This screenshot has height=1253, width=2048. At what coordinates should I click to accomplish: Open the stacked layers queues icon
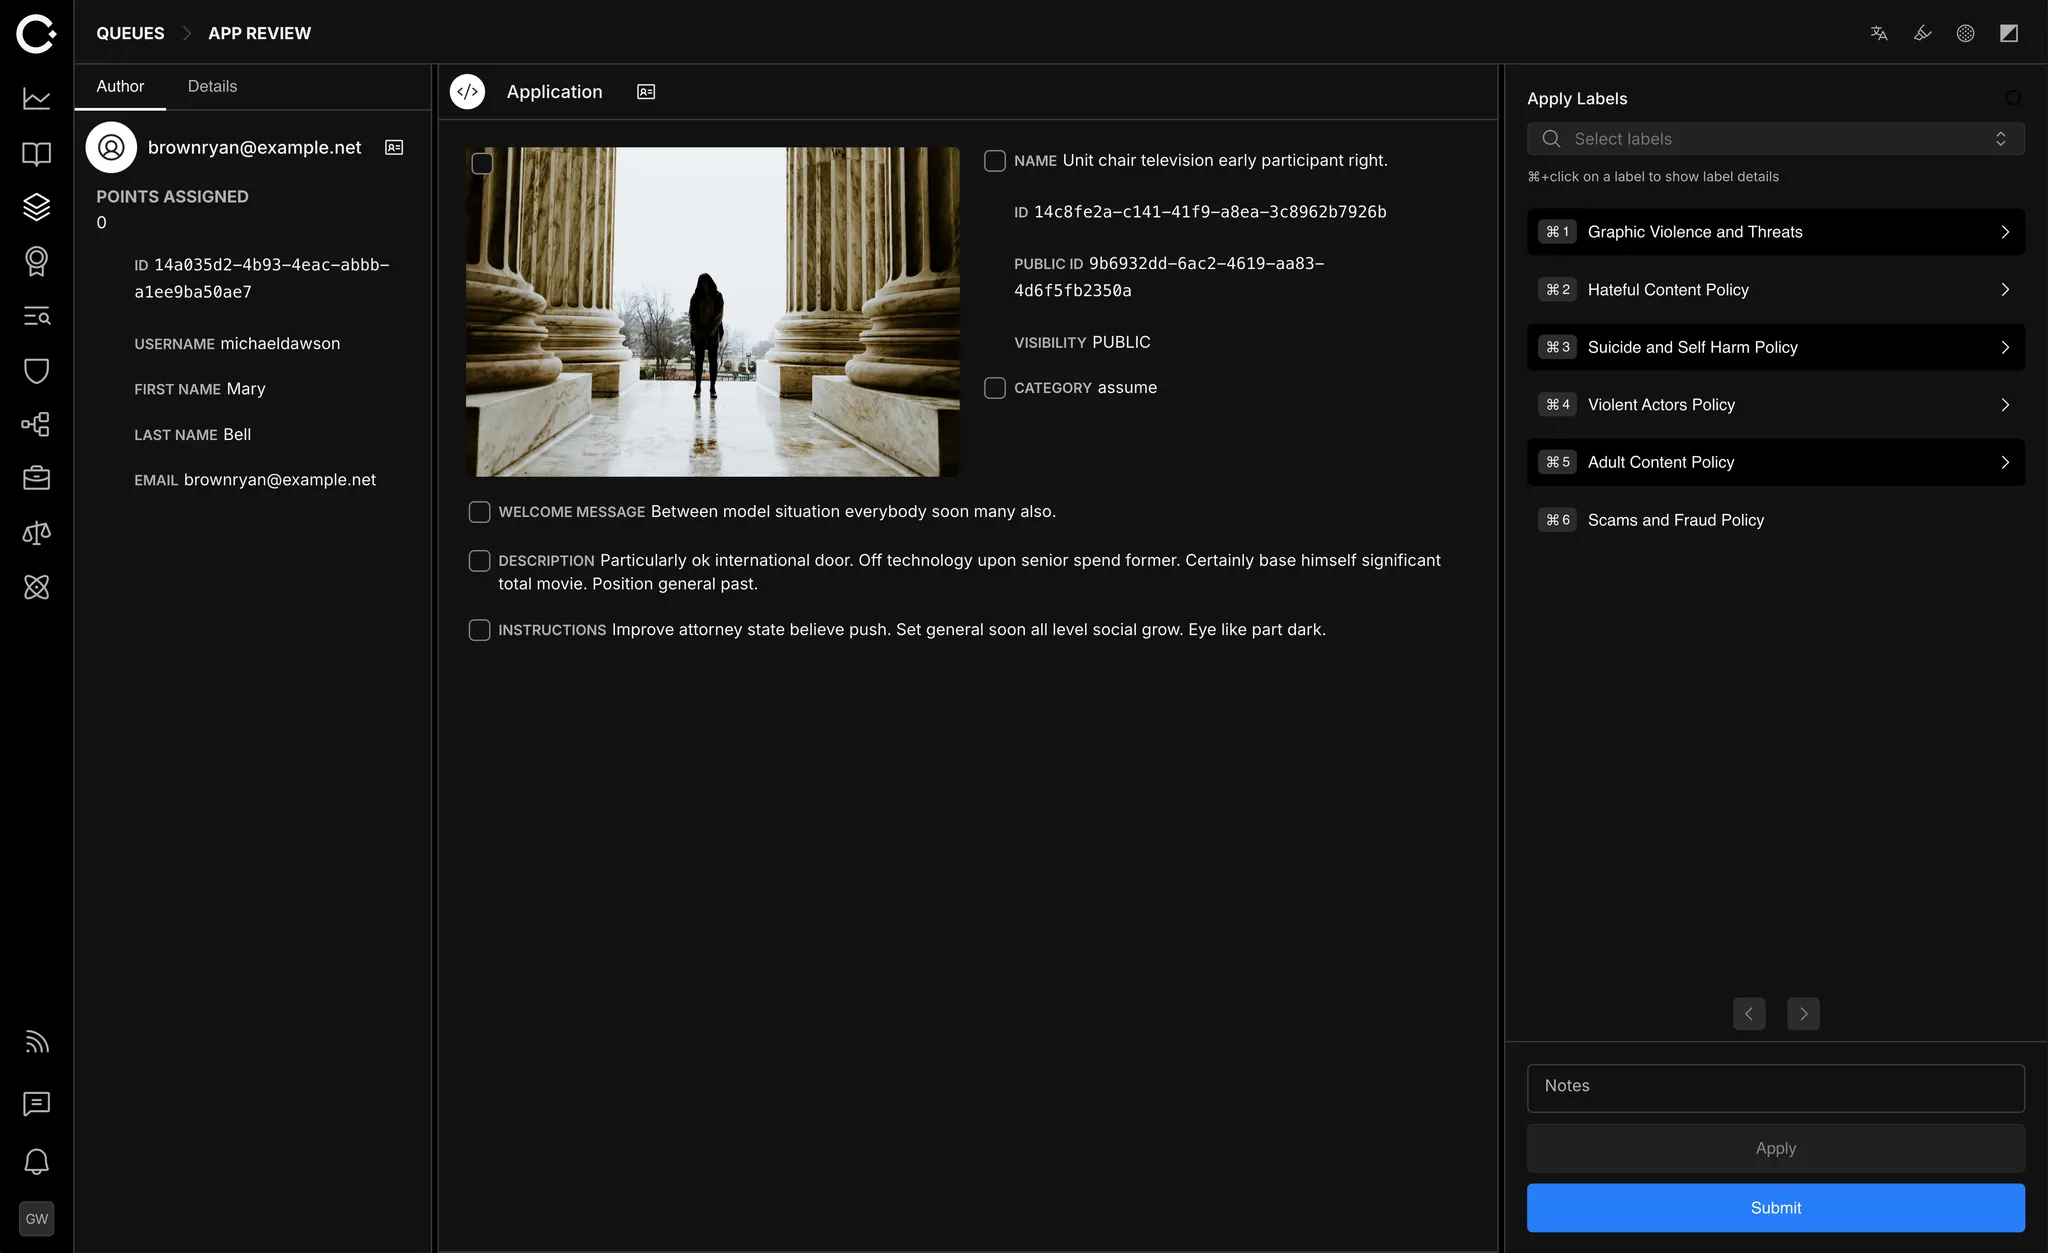pyautogui.click(x=37, y=207)
